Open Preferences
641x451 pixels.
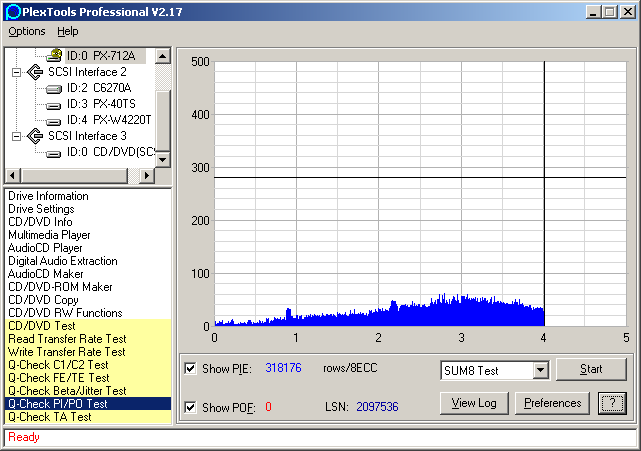pos(553,403)
